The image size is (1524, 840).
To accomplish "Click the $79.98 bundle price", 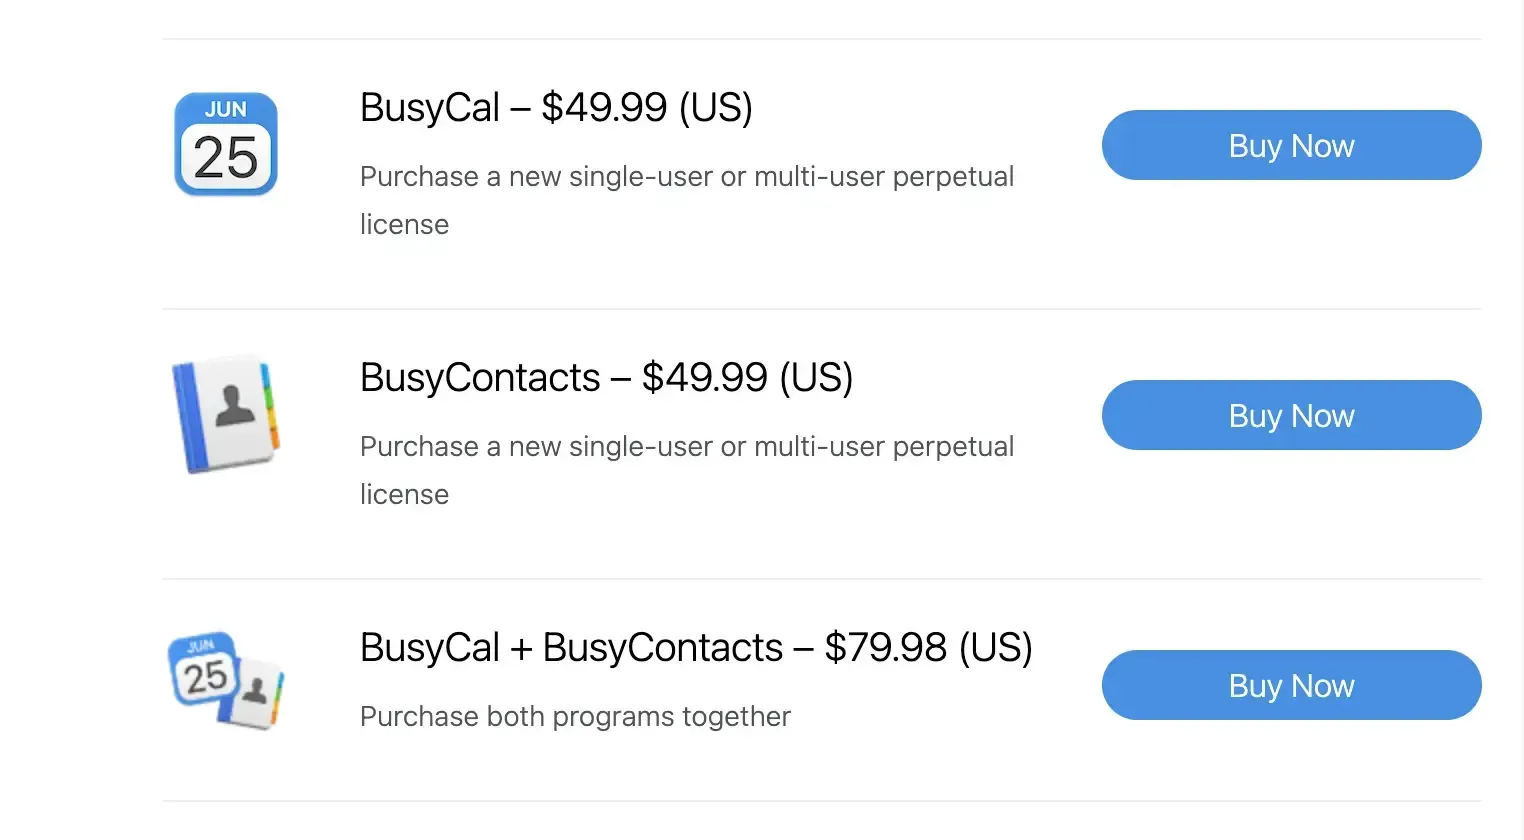I will [885, 647].
